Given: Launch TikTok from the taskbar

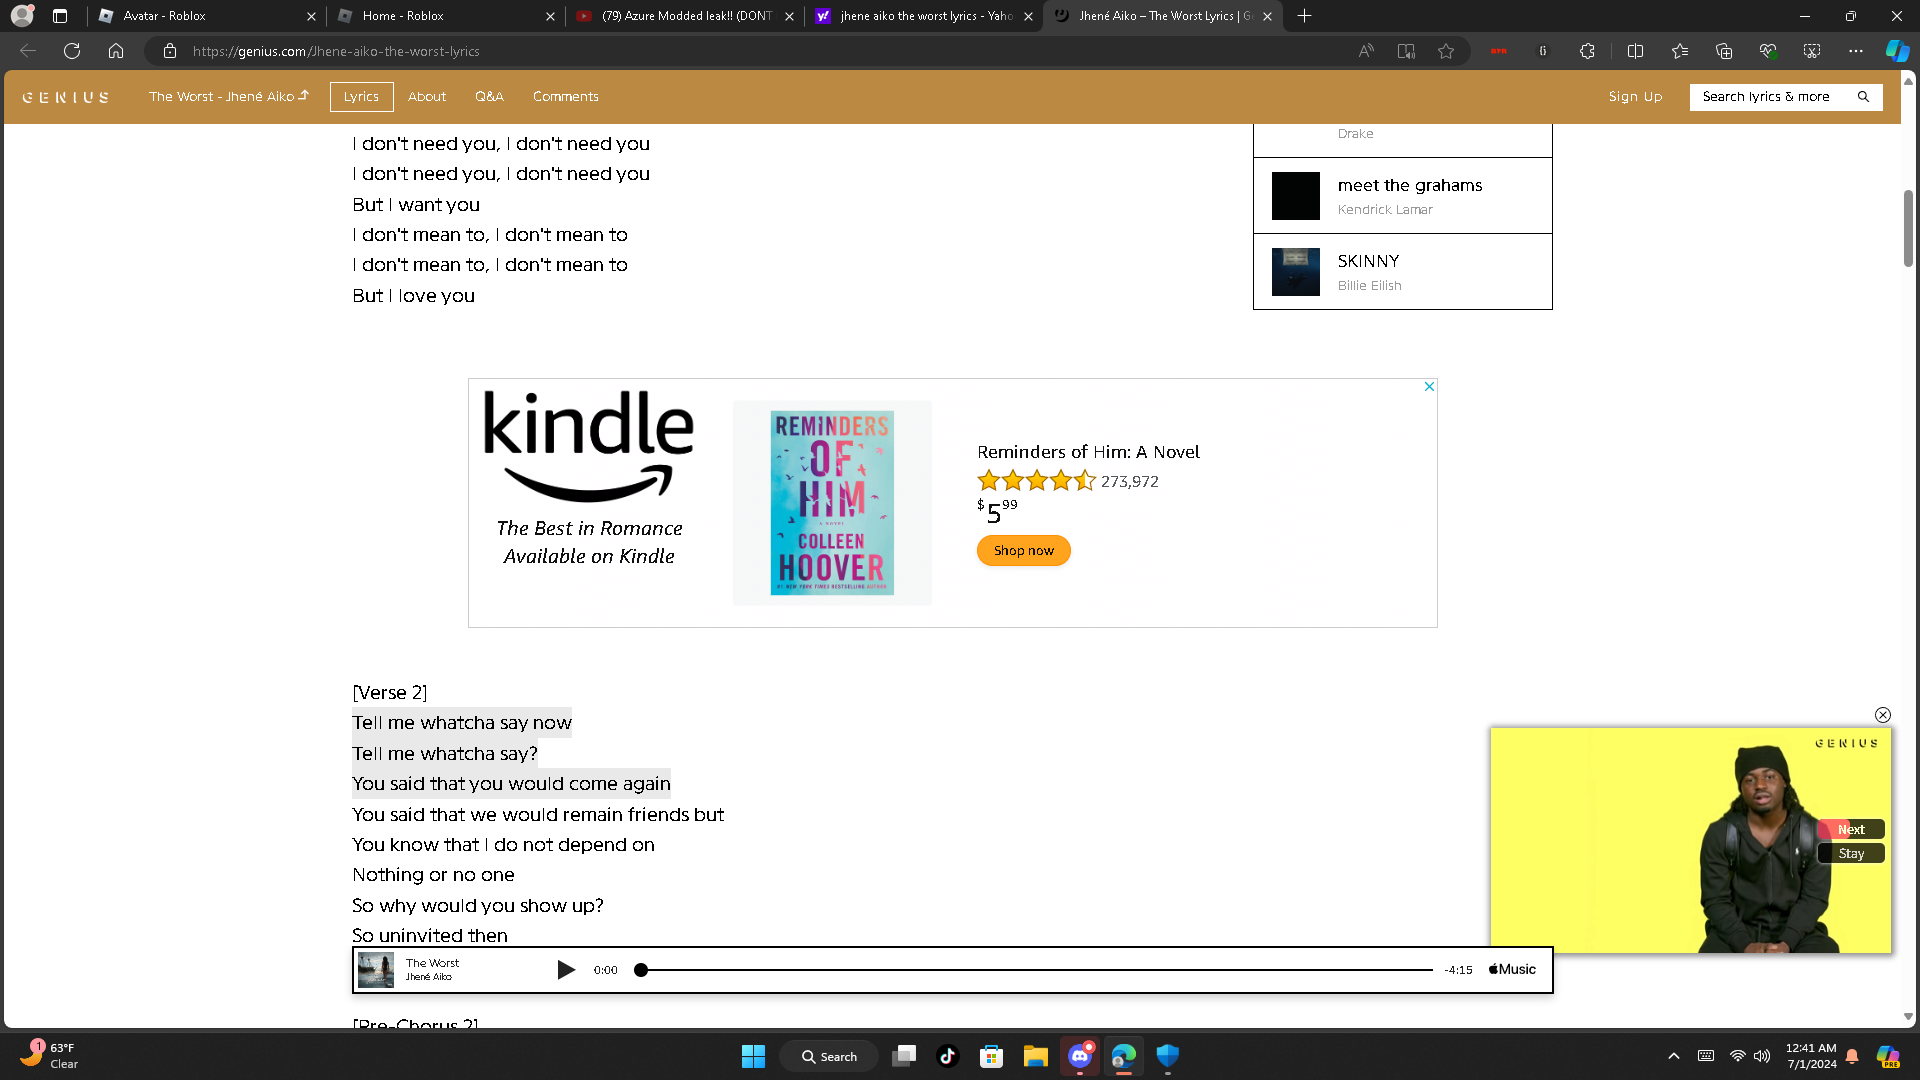Looking at the screenshot, I should [x=948, y=1056].
